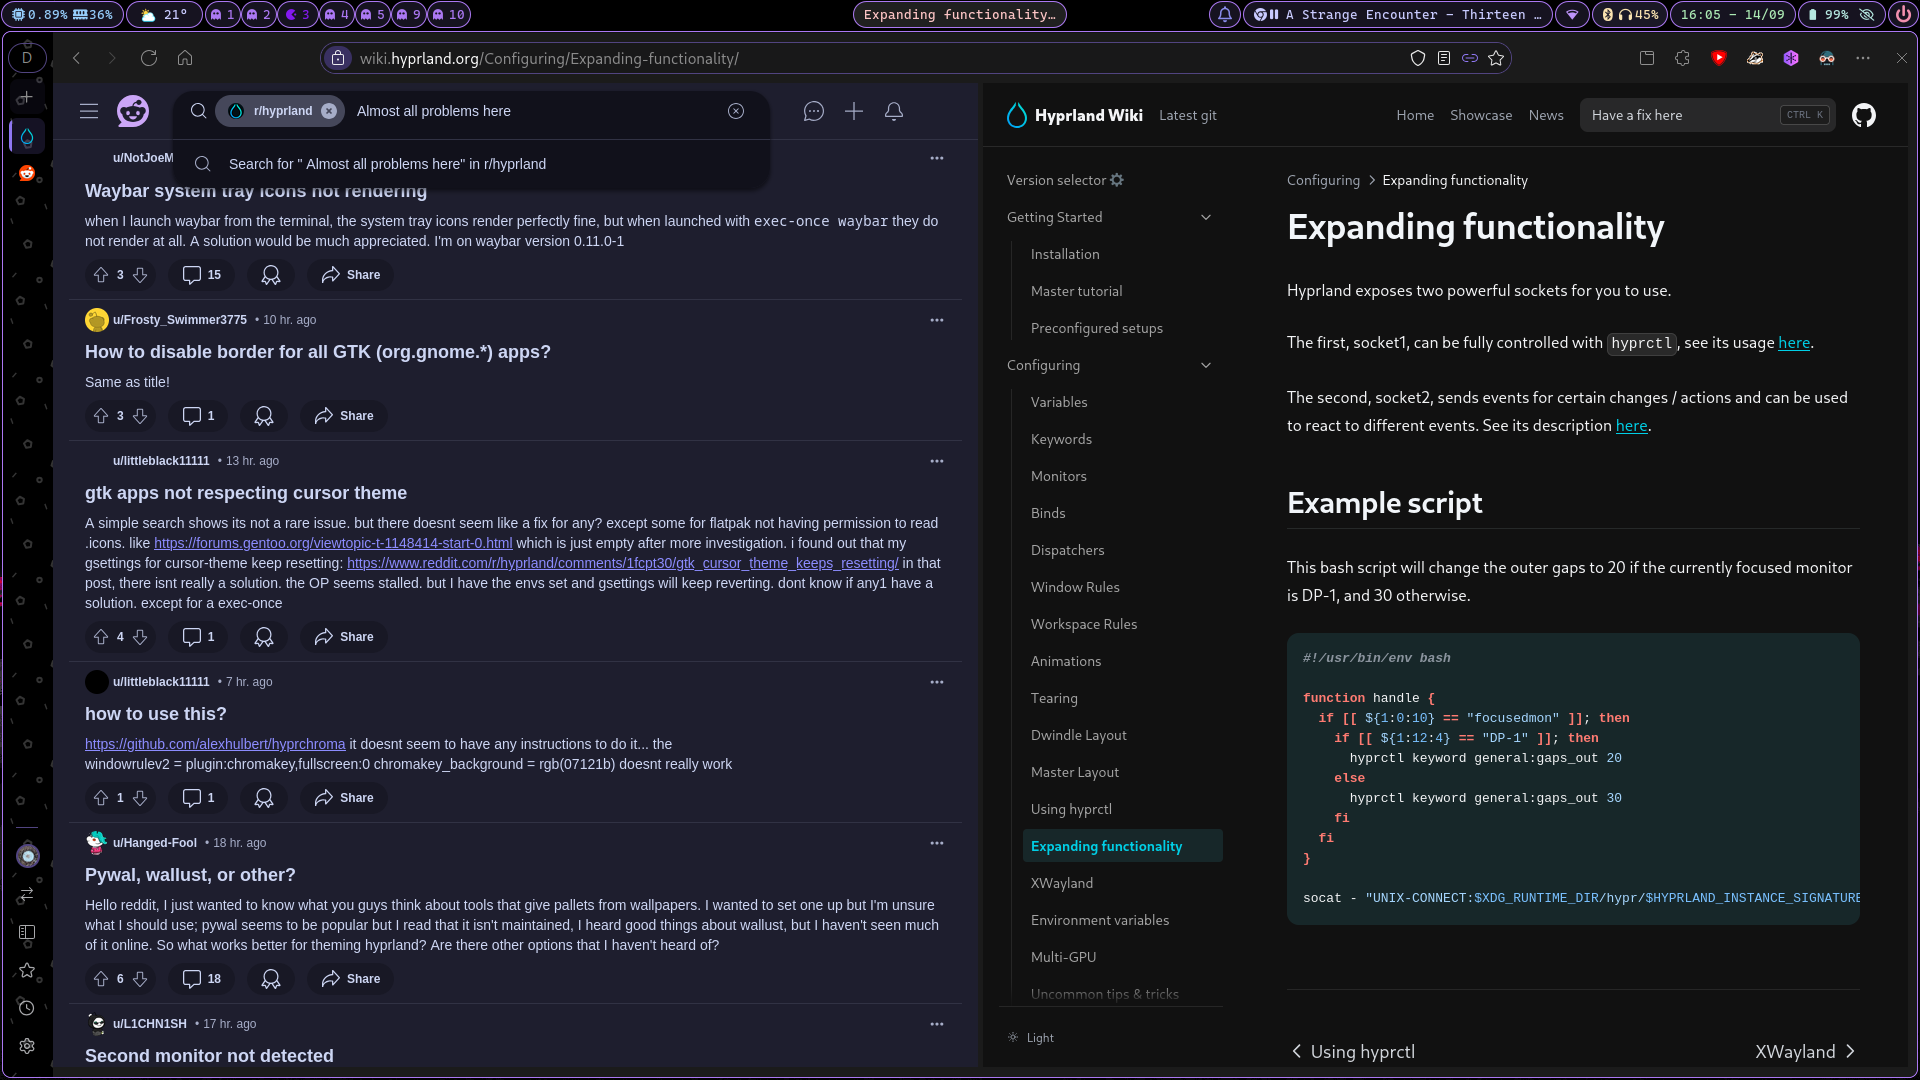
Task: Click reader view icon in address bar
Action: point(1443,58)
